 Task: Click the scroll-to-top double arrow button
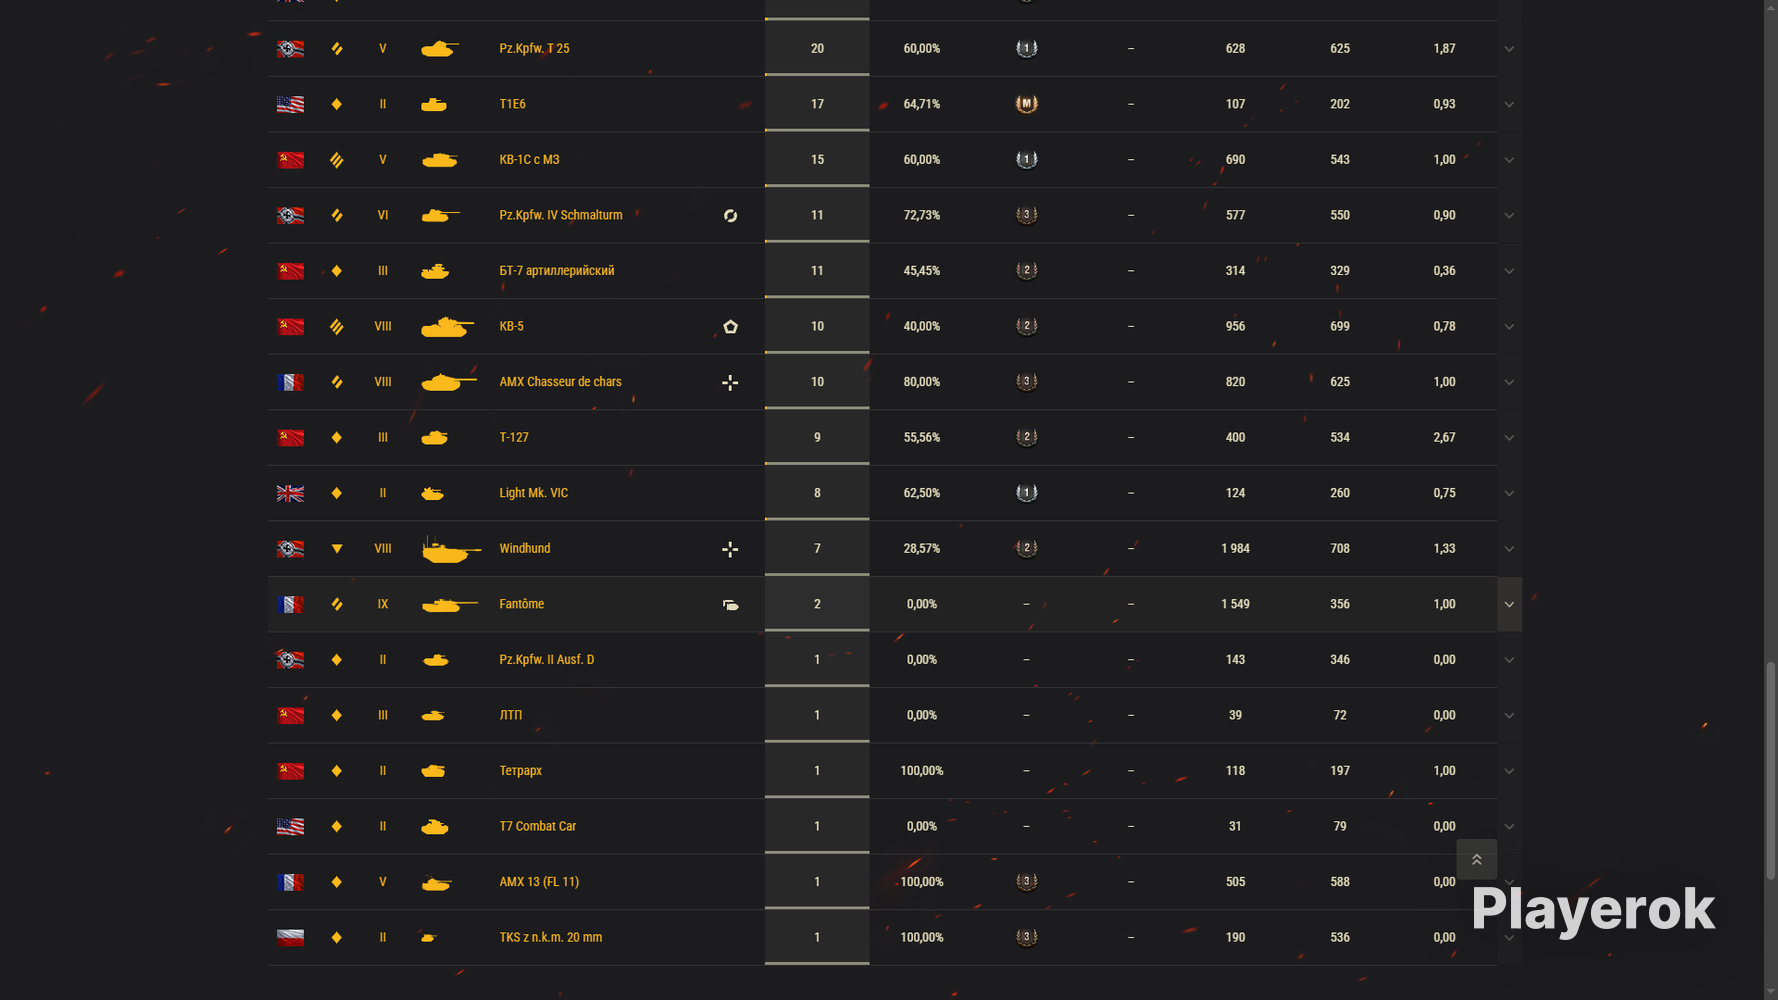tap(1476, 859)
